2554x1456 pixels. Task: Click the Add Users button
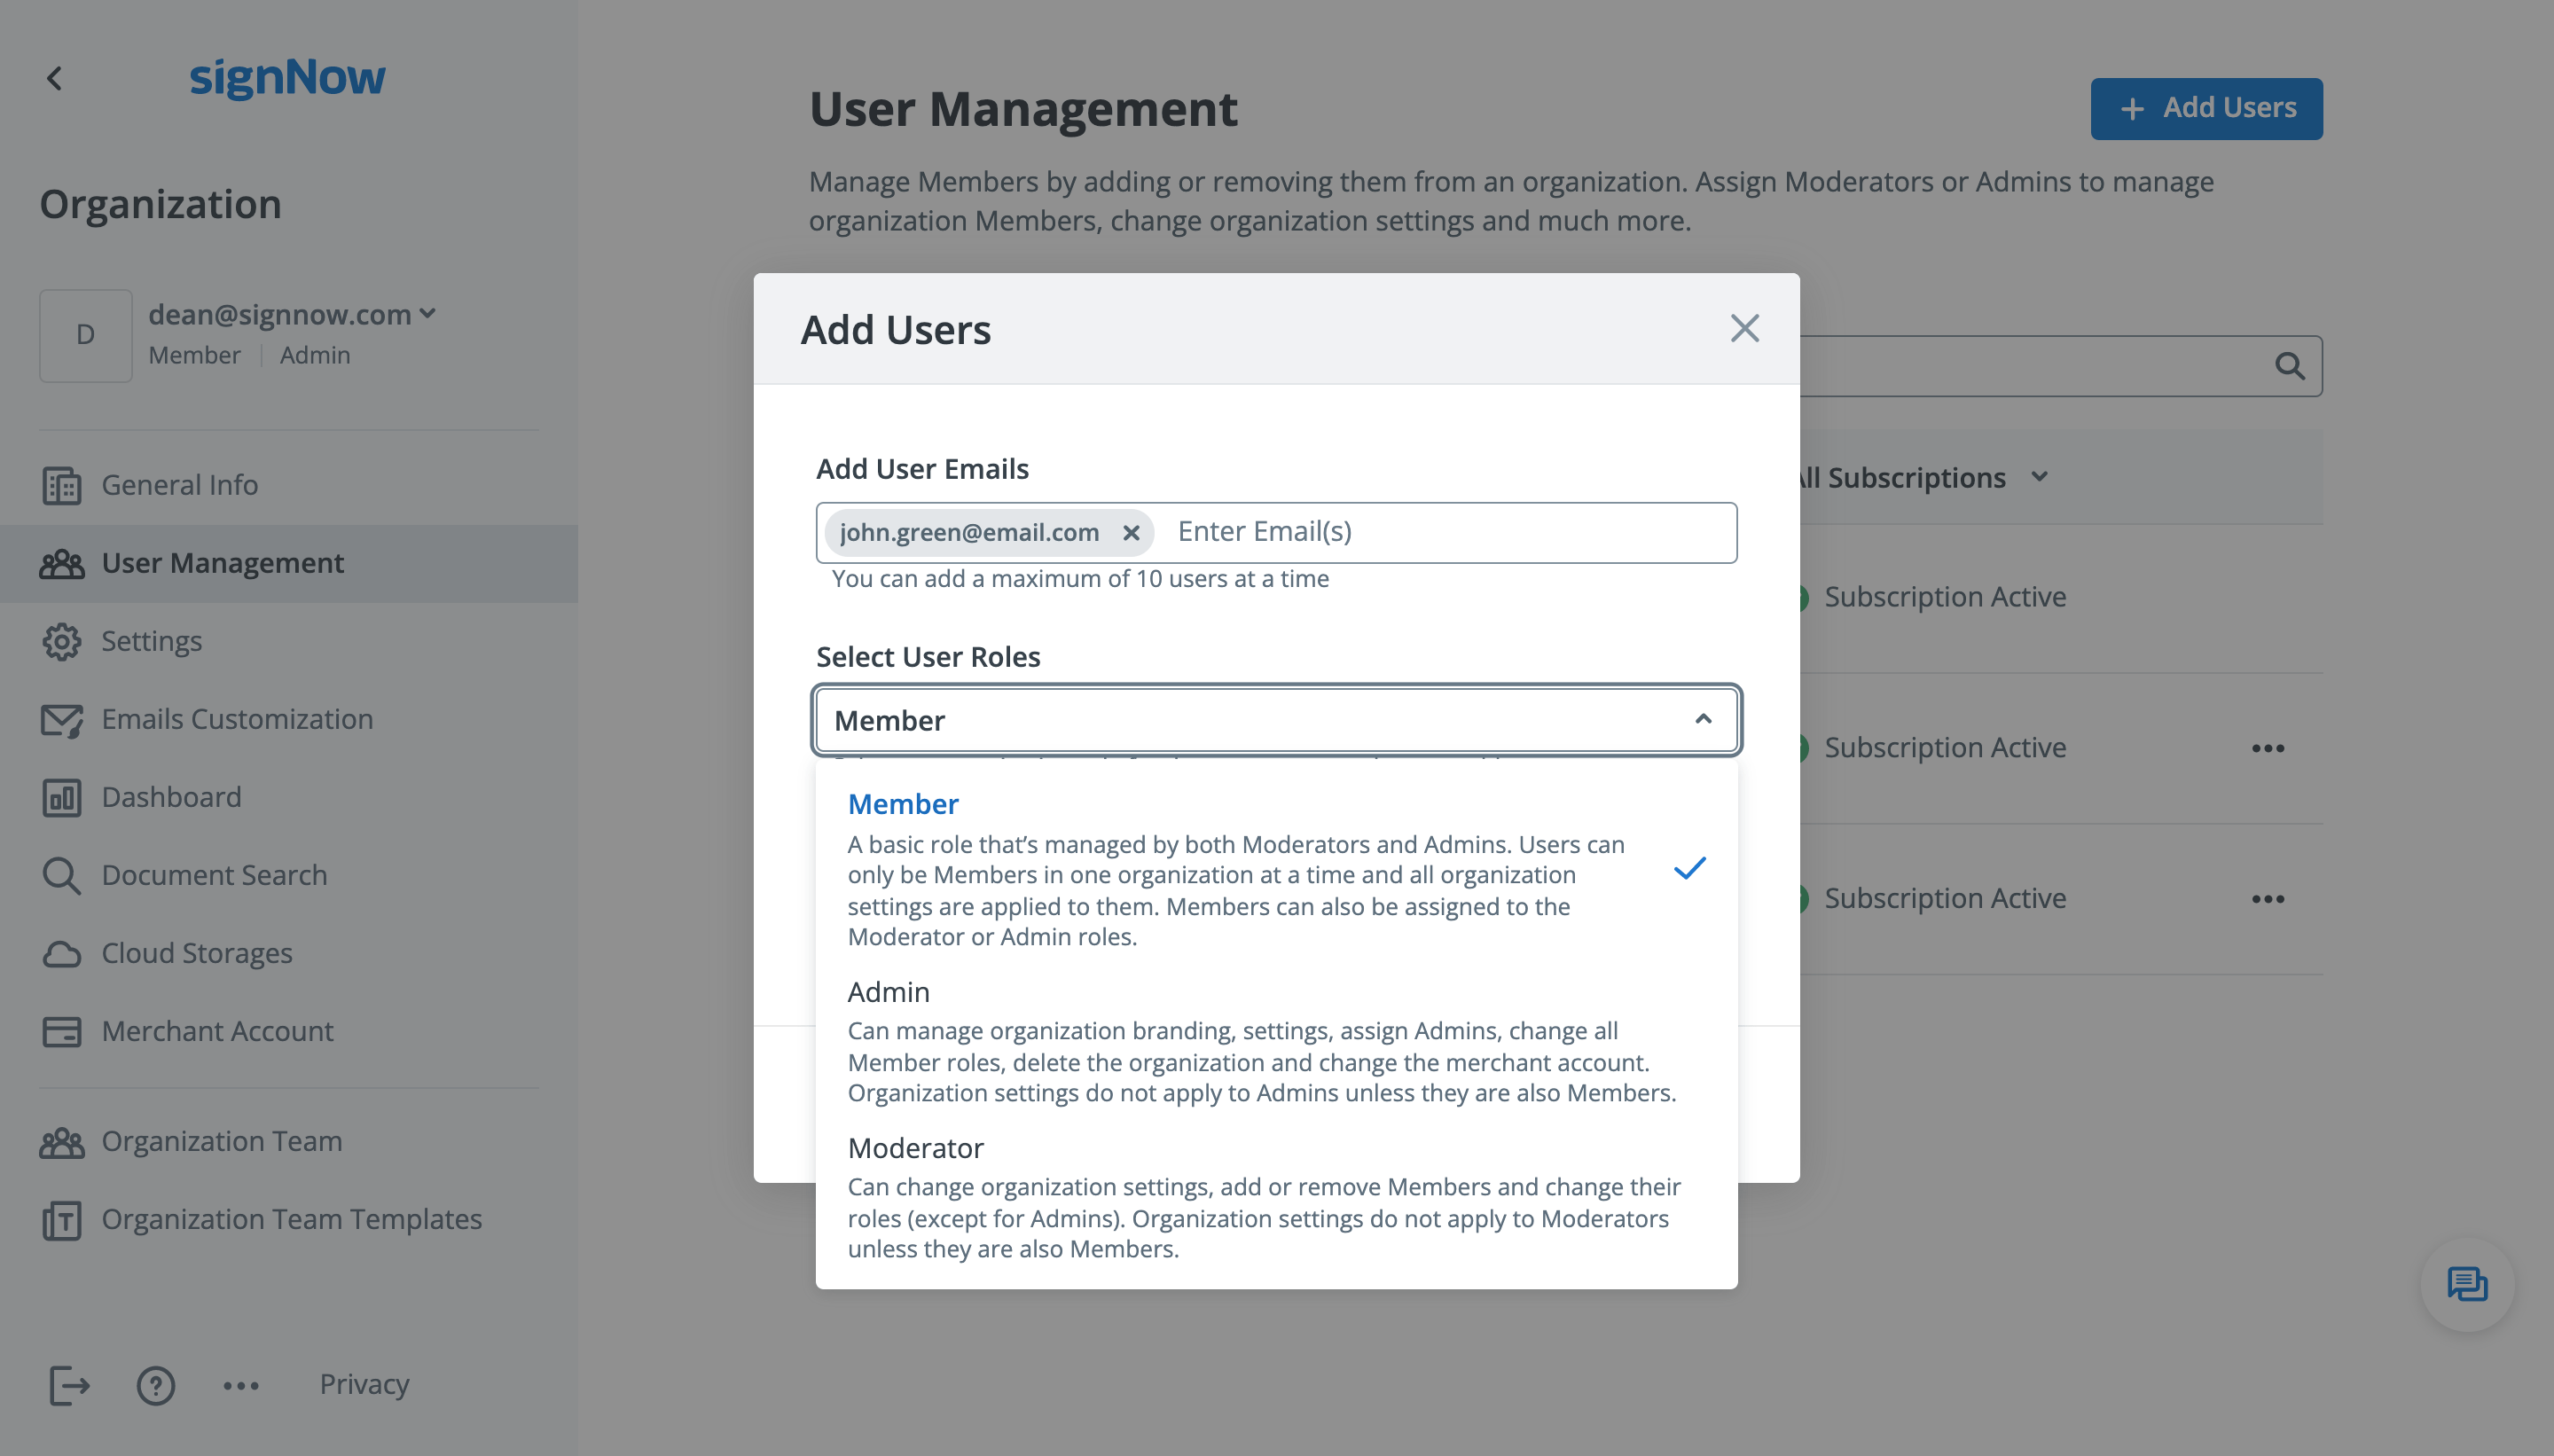[x=2205, y=108]
